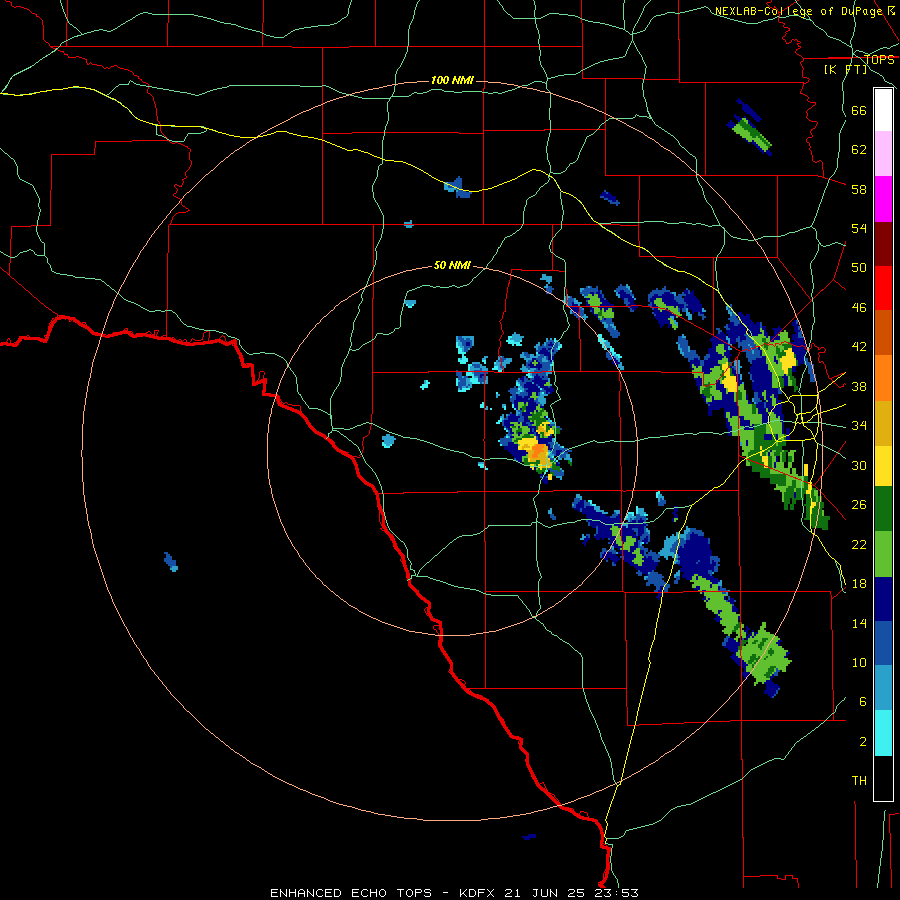Screen dimensions: 900x900
Task: Pick the bright red swatch on the scale
Action: coord(883,288)
